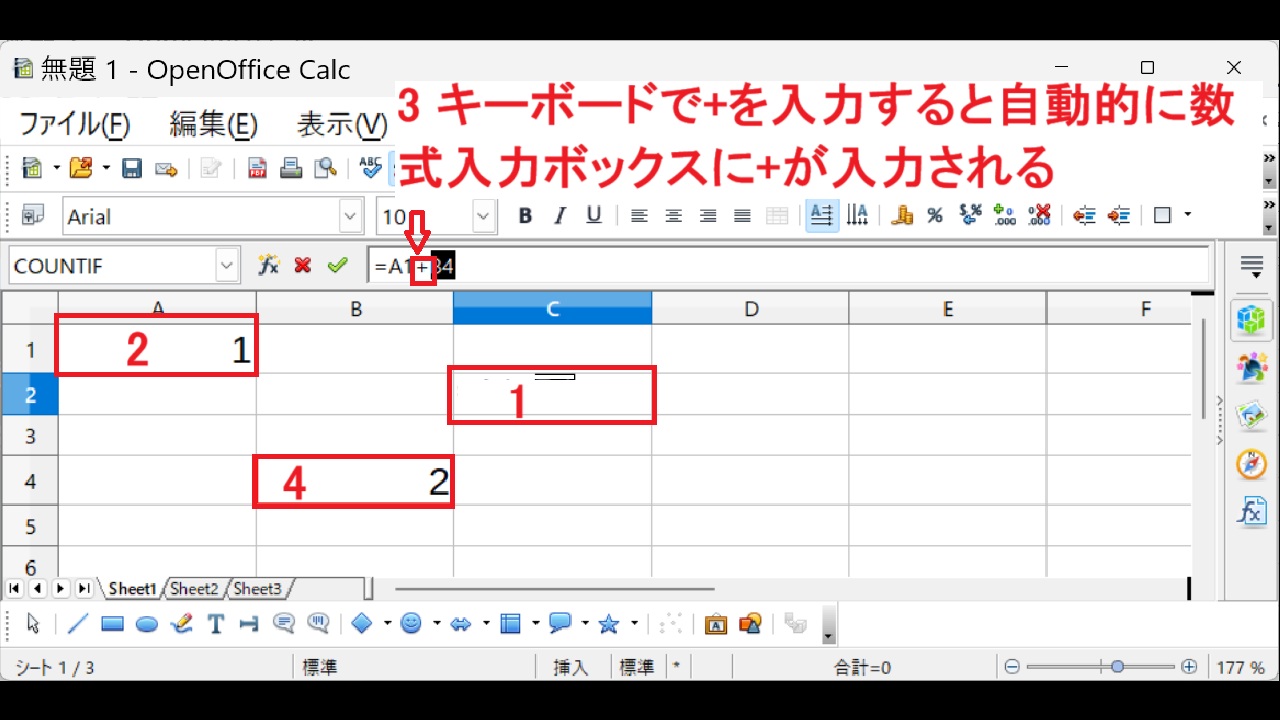Toggle italic formatting
1280x720 pixels.
pos(559,216)
